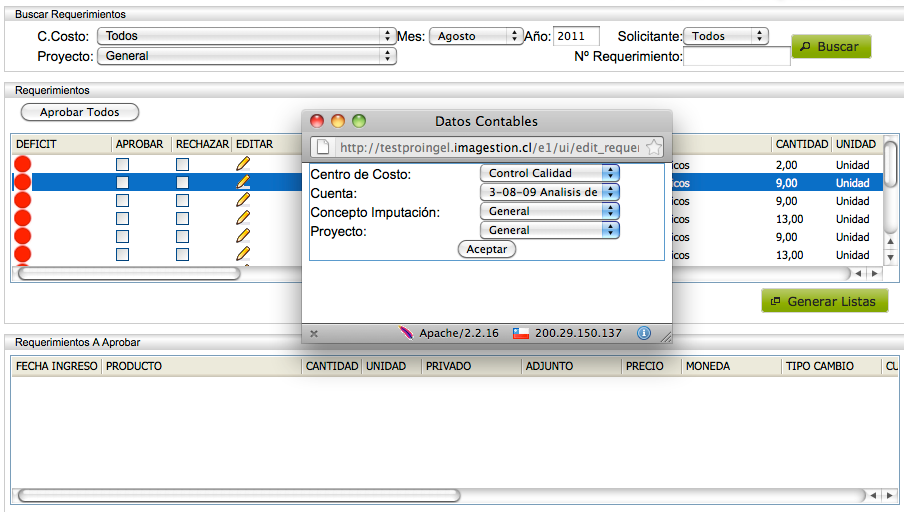Screen dimensions: 904x512
Task: Click UNIDAD header in Requerimientos A Aprobar table
Action: [x=391, y=366]
